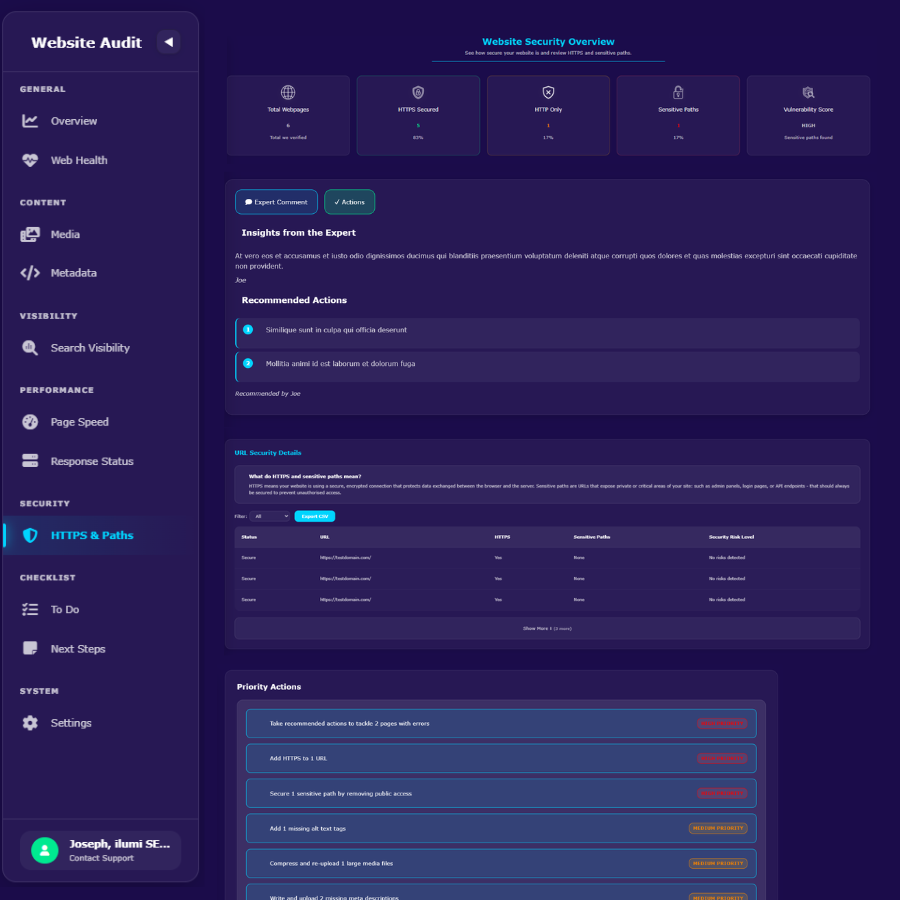
Task: Expand Show More in URL Security Details
Action: 547,627
